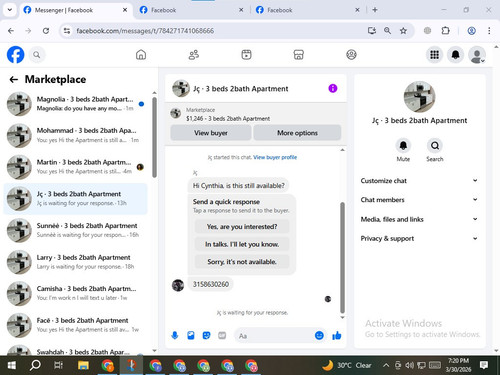The image size is (500, 375).
Task: Click the chat messages scrollbar
Action: coord(342,257)
